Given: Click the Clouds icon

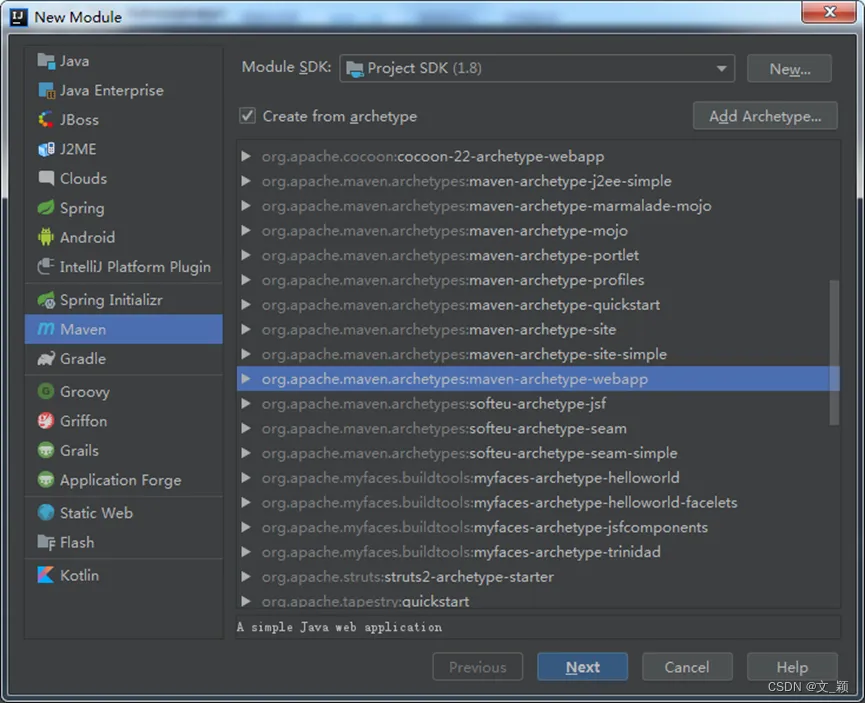Looking at the screenshot, I should click(x=46, y=178).
